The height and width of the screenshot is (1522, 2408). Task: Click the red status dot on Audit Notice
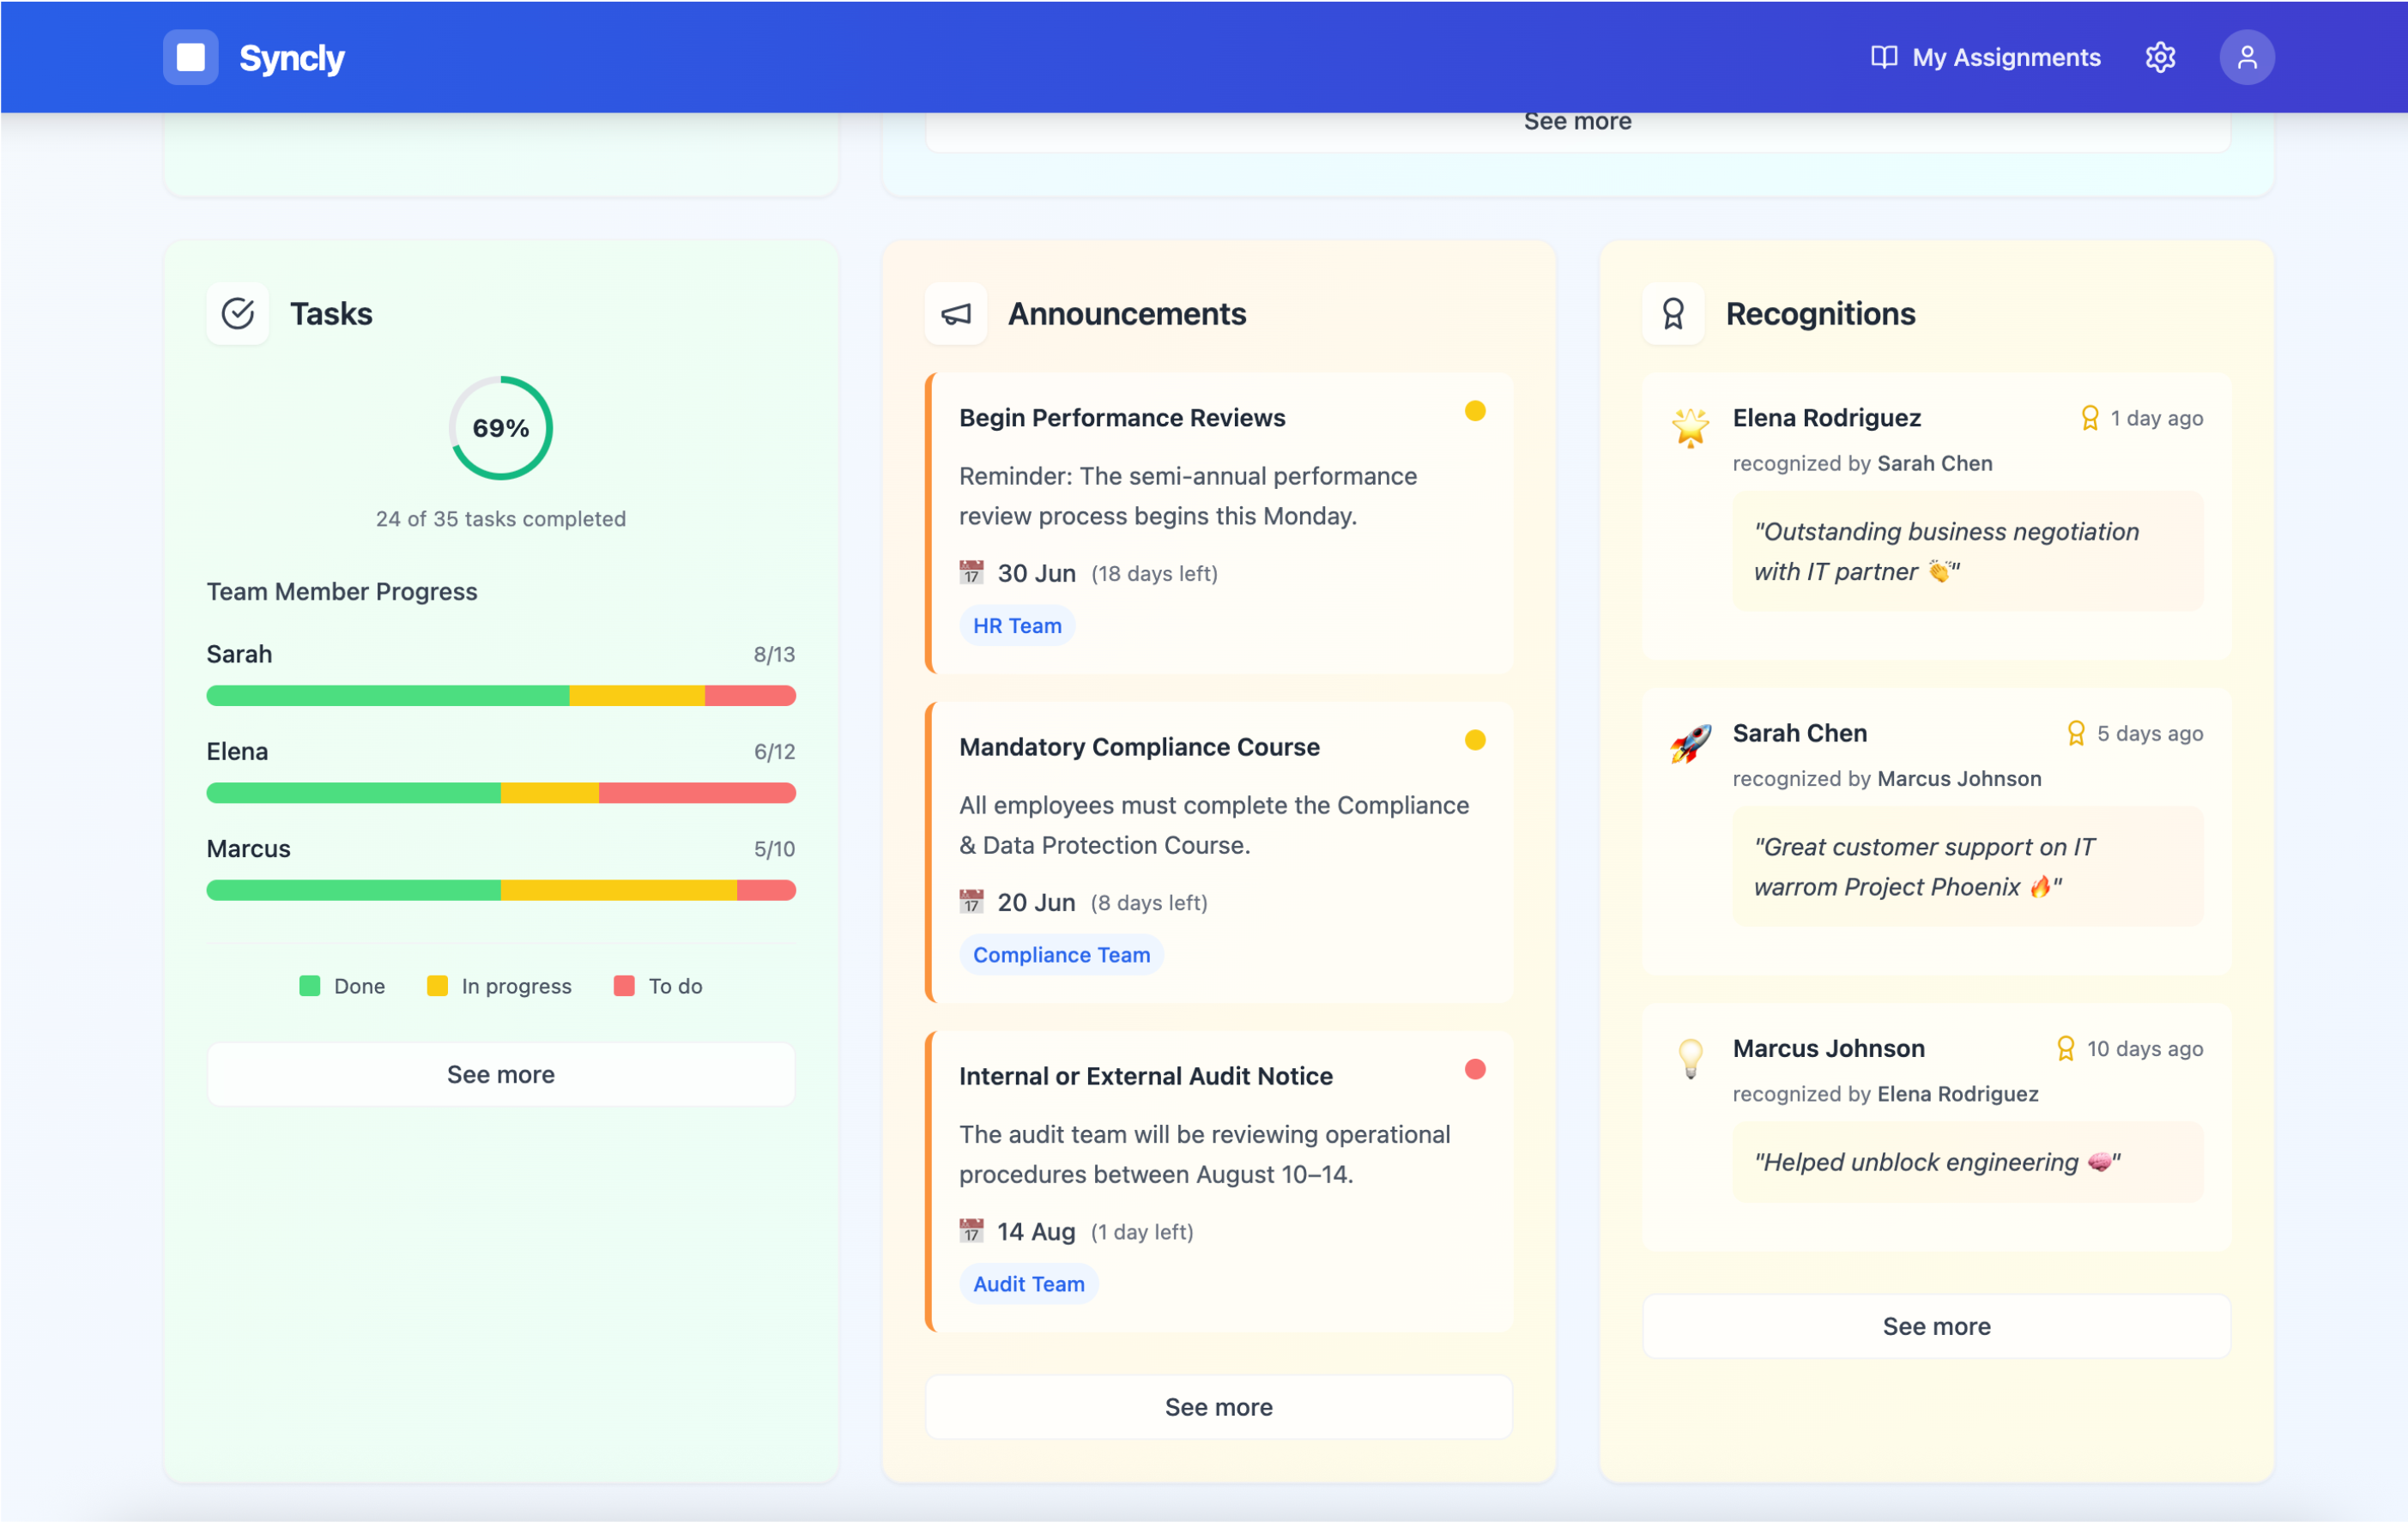[1475, 1069]
